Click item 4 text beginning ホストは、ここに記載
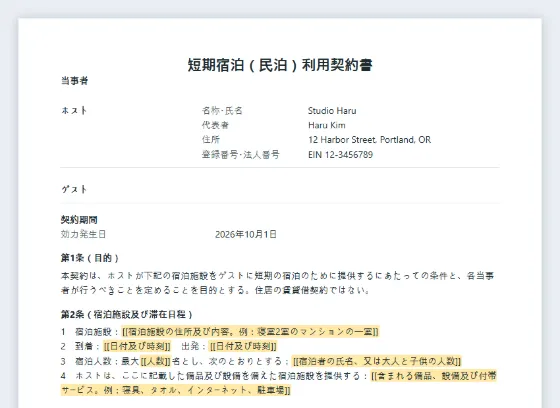 click(221, 376)
